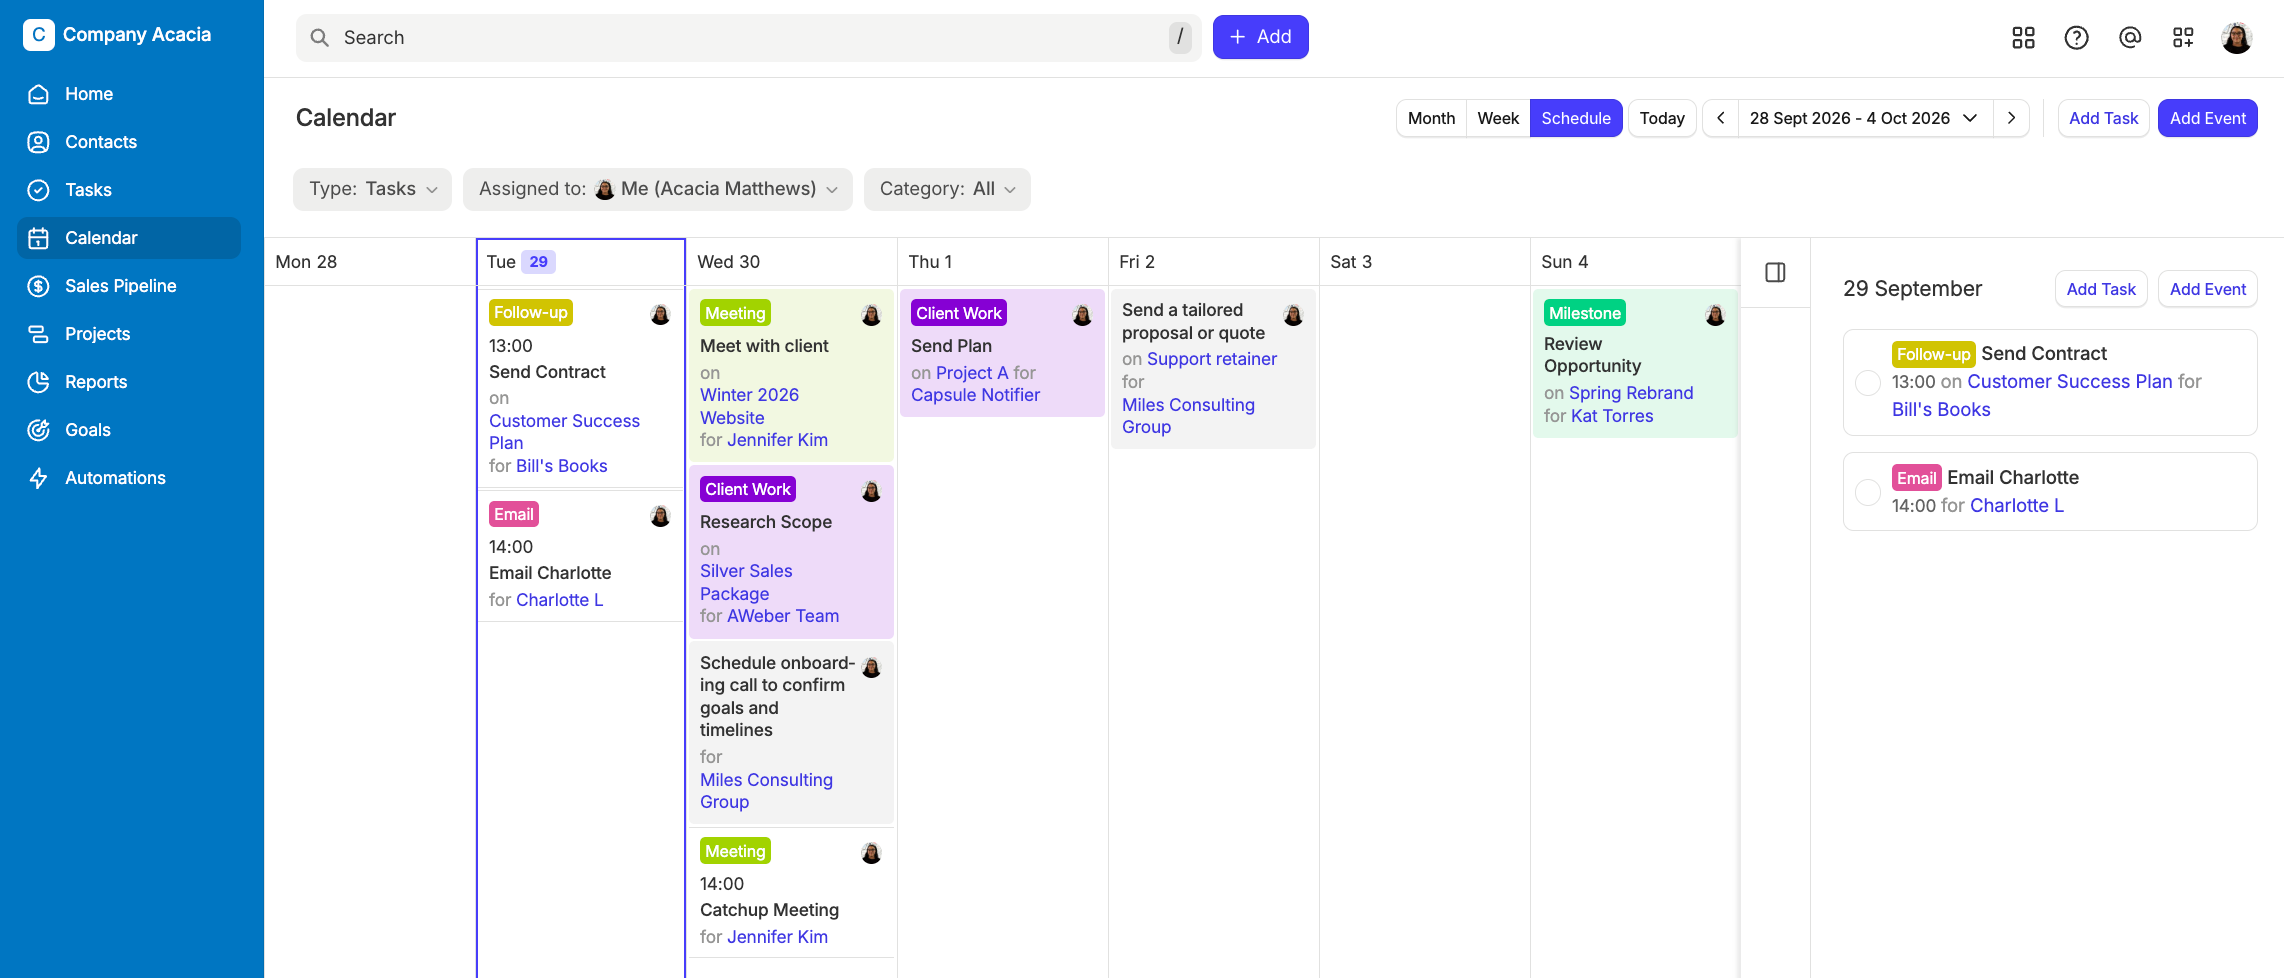Image resolution: width=2284 pixels, height=978 pixels.
Task: Click assignee avatar on Email Charlotte card
Action: coord(660,516)
